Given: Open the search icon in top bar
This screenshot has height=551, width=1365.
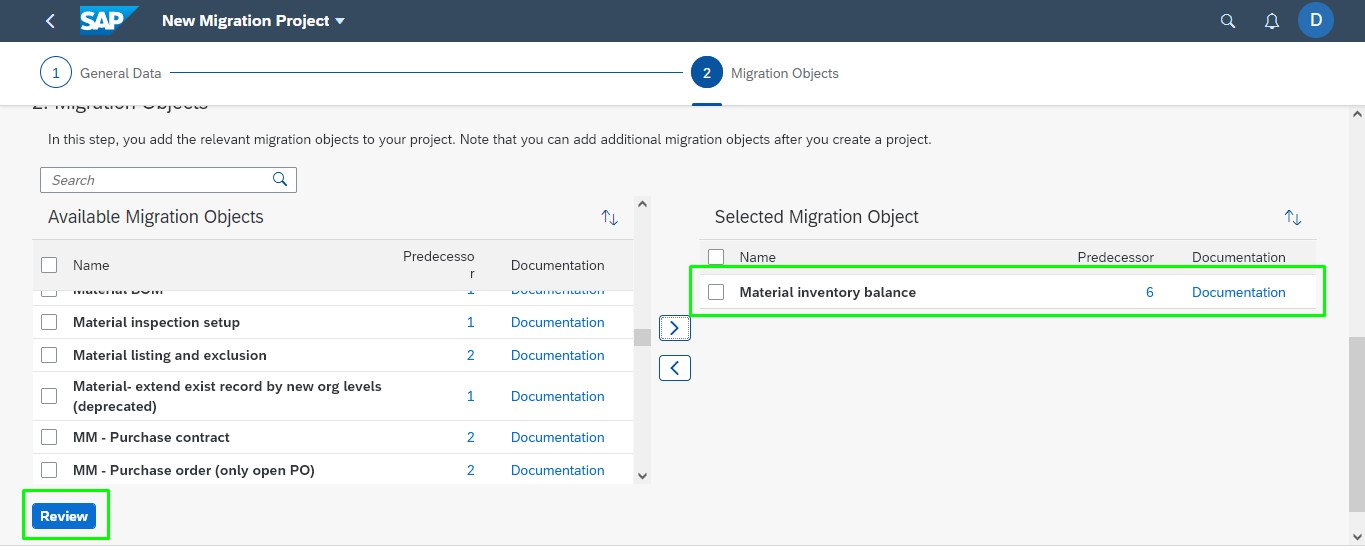Looking at the screenshot, I should 1228,21.
